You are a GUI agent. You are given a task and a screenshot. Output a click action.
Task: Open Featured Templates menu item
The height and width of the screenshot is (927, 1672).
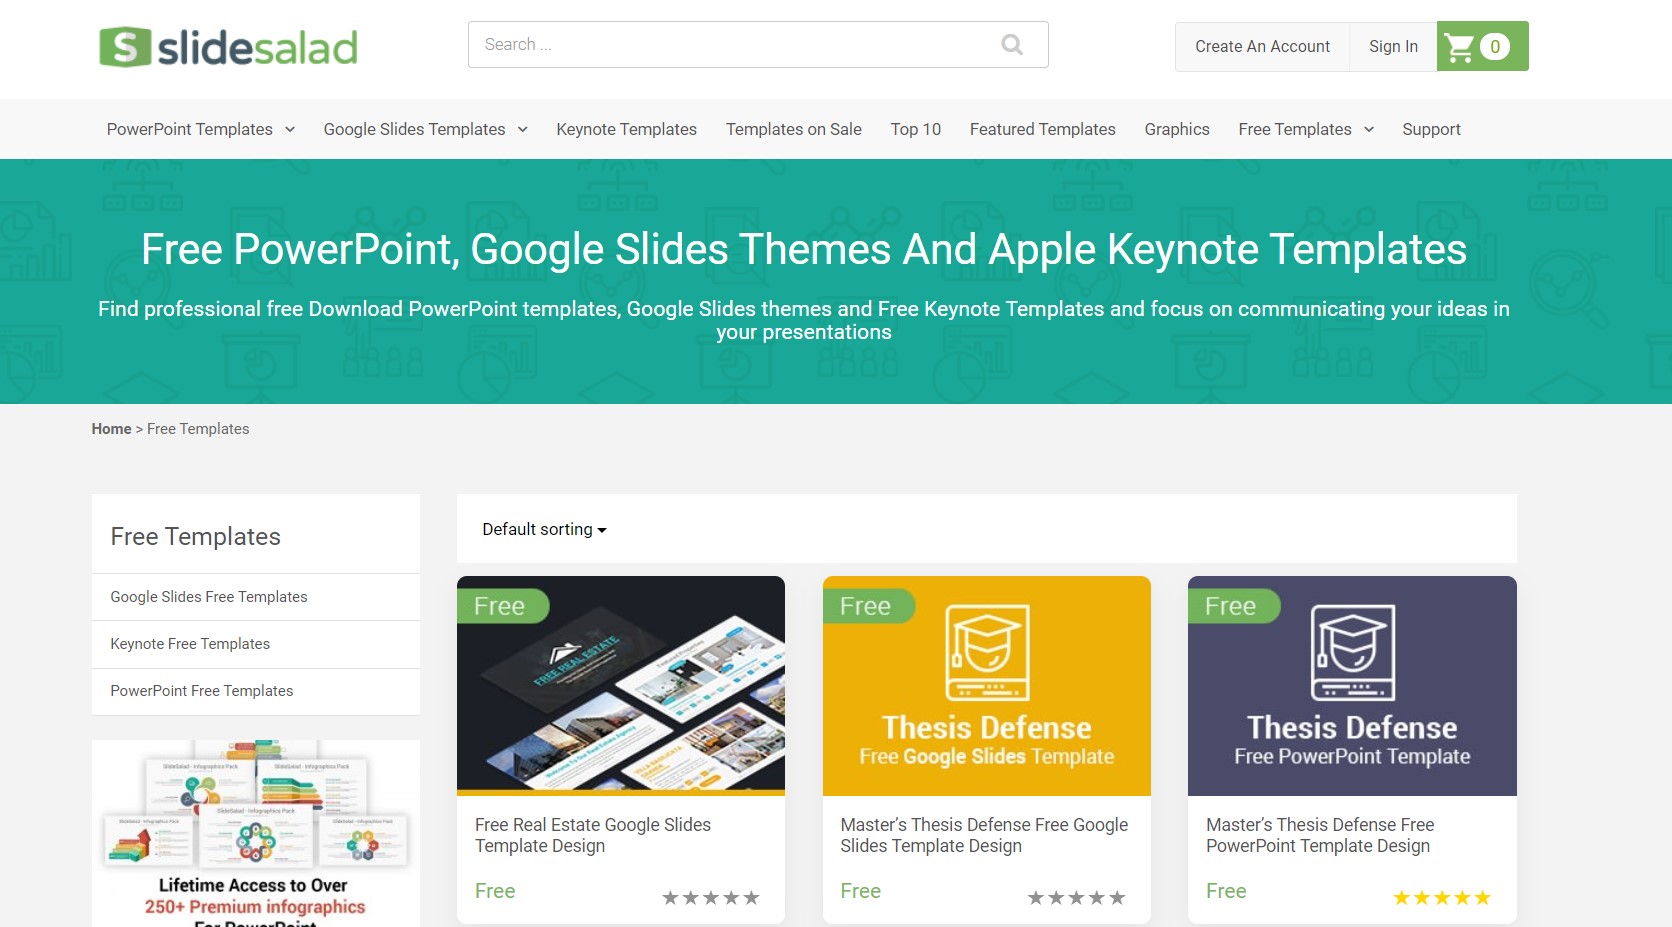(1042, 129)
